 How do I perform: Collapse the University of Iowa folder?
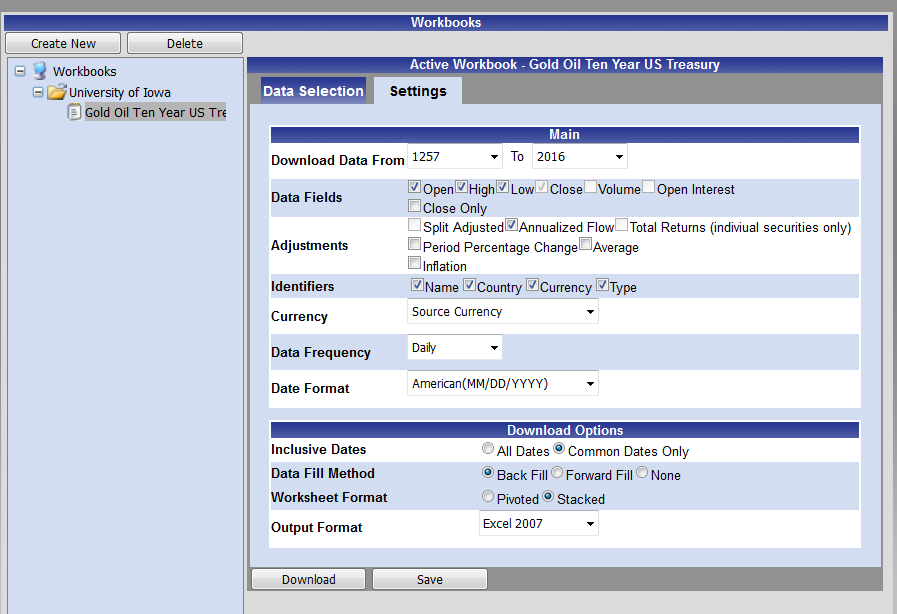(38, 92)
